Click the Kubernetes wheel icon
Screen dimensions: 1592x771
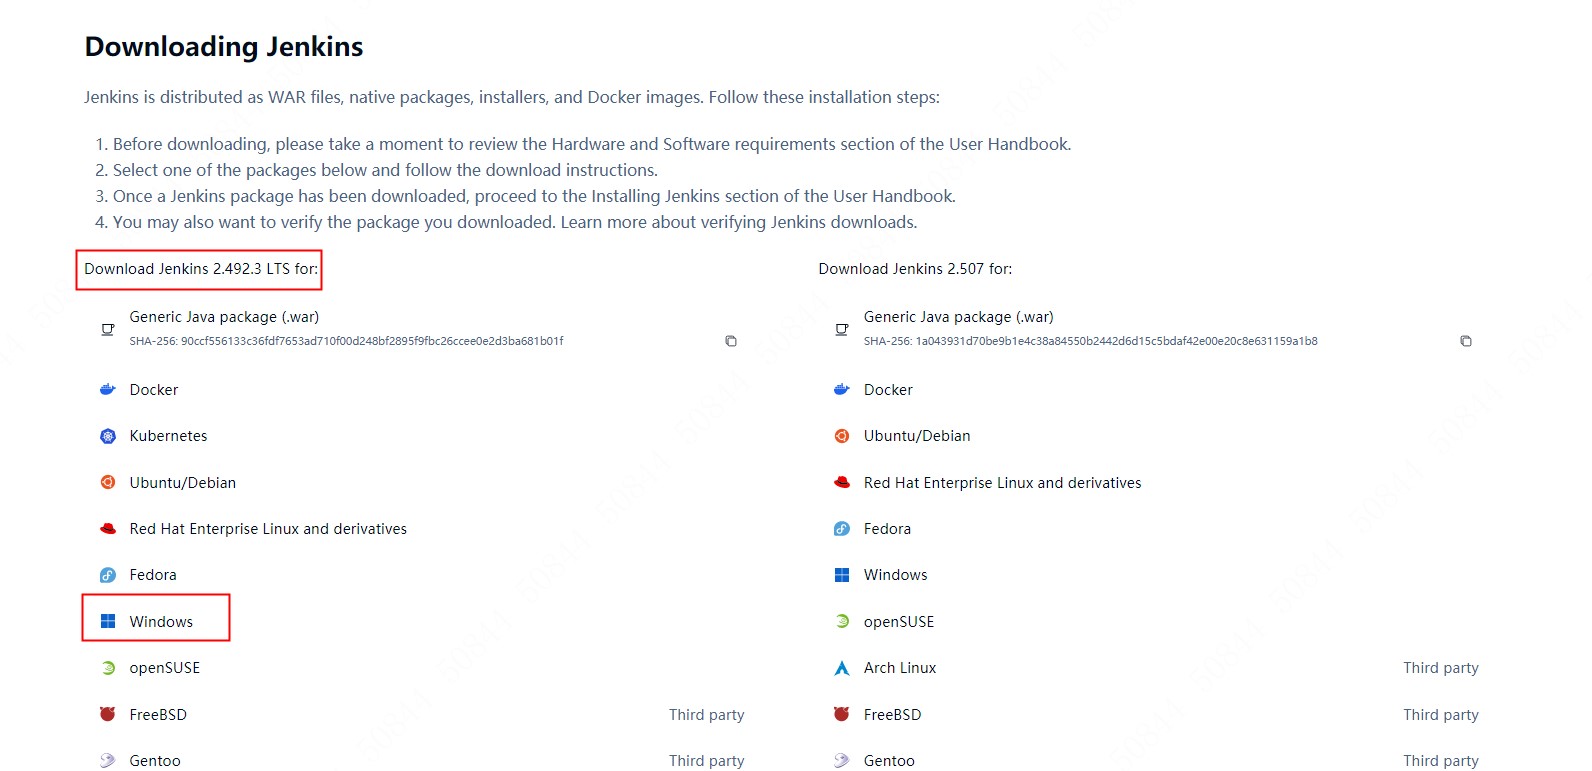[108, 436]
